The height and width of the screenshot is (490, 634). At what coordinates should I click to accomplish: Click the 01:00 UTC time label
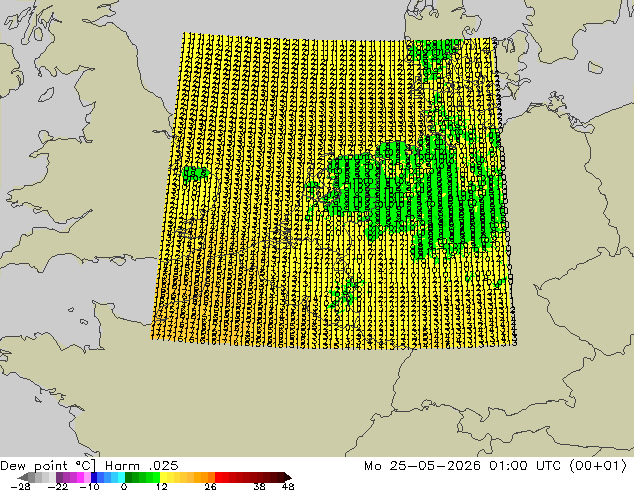coord(525,466)
